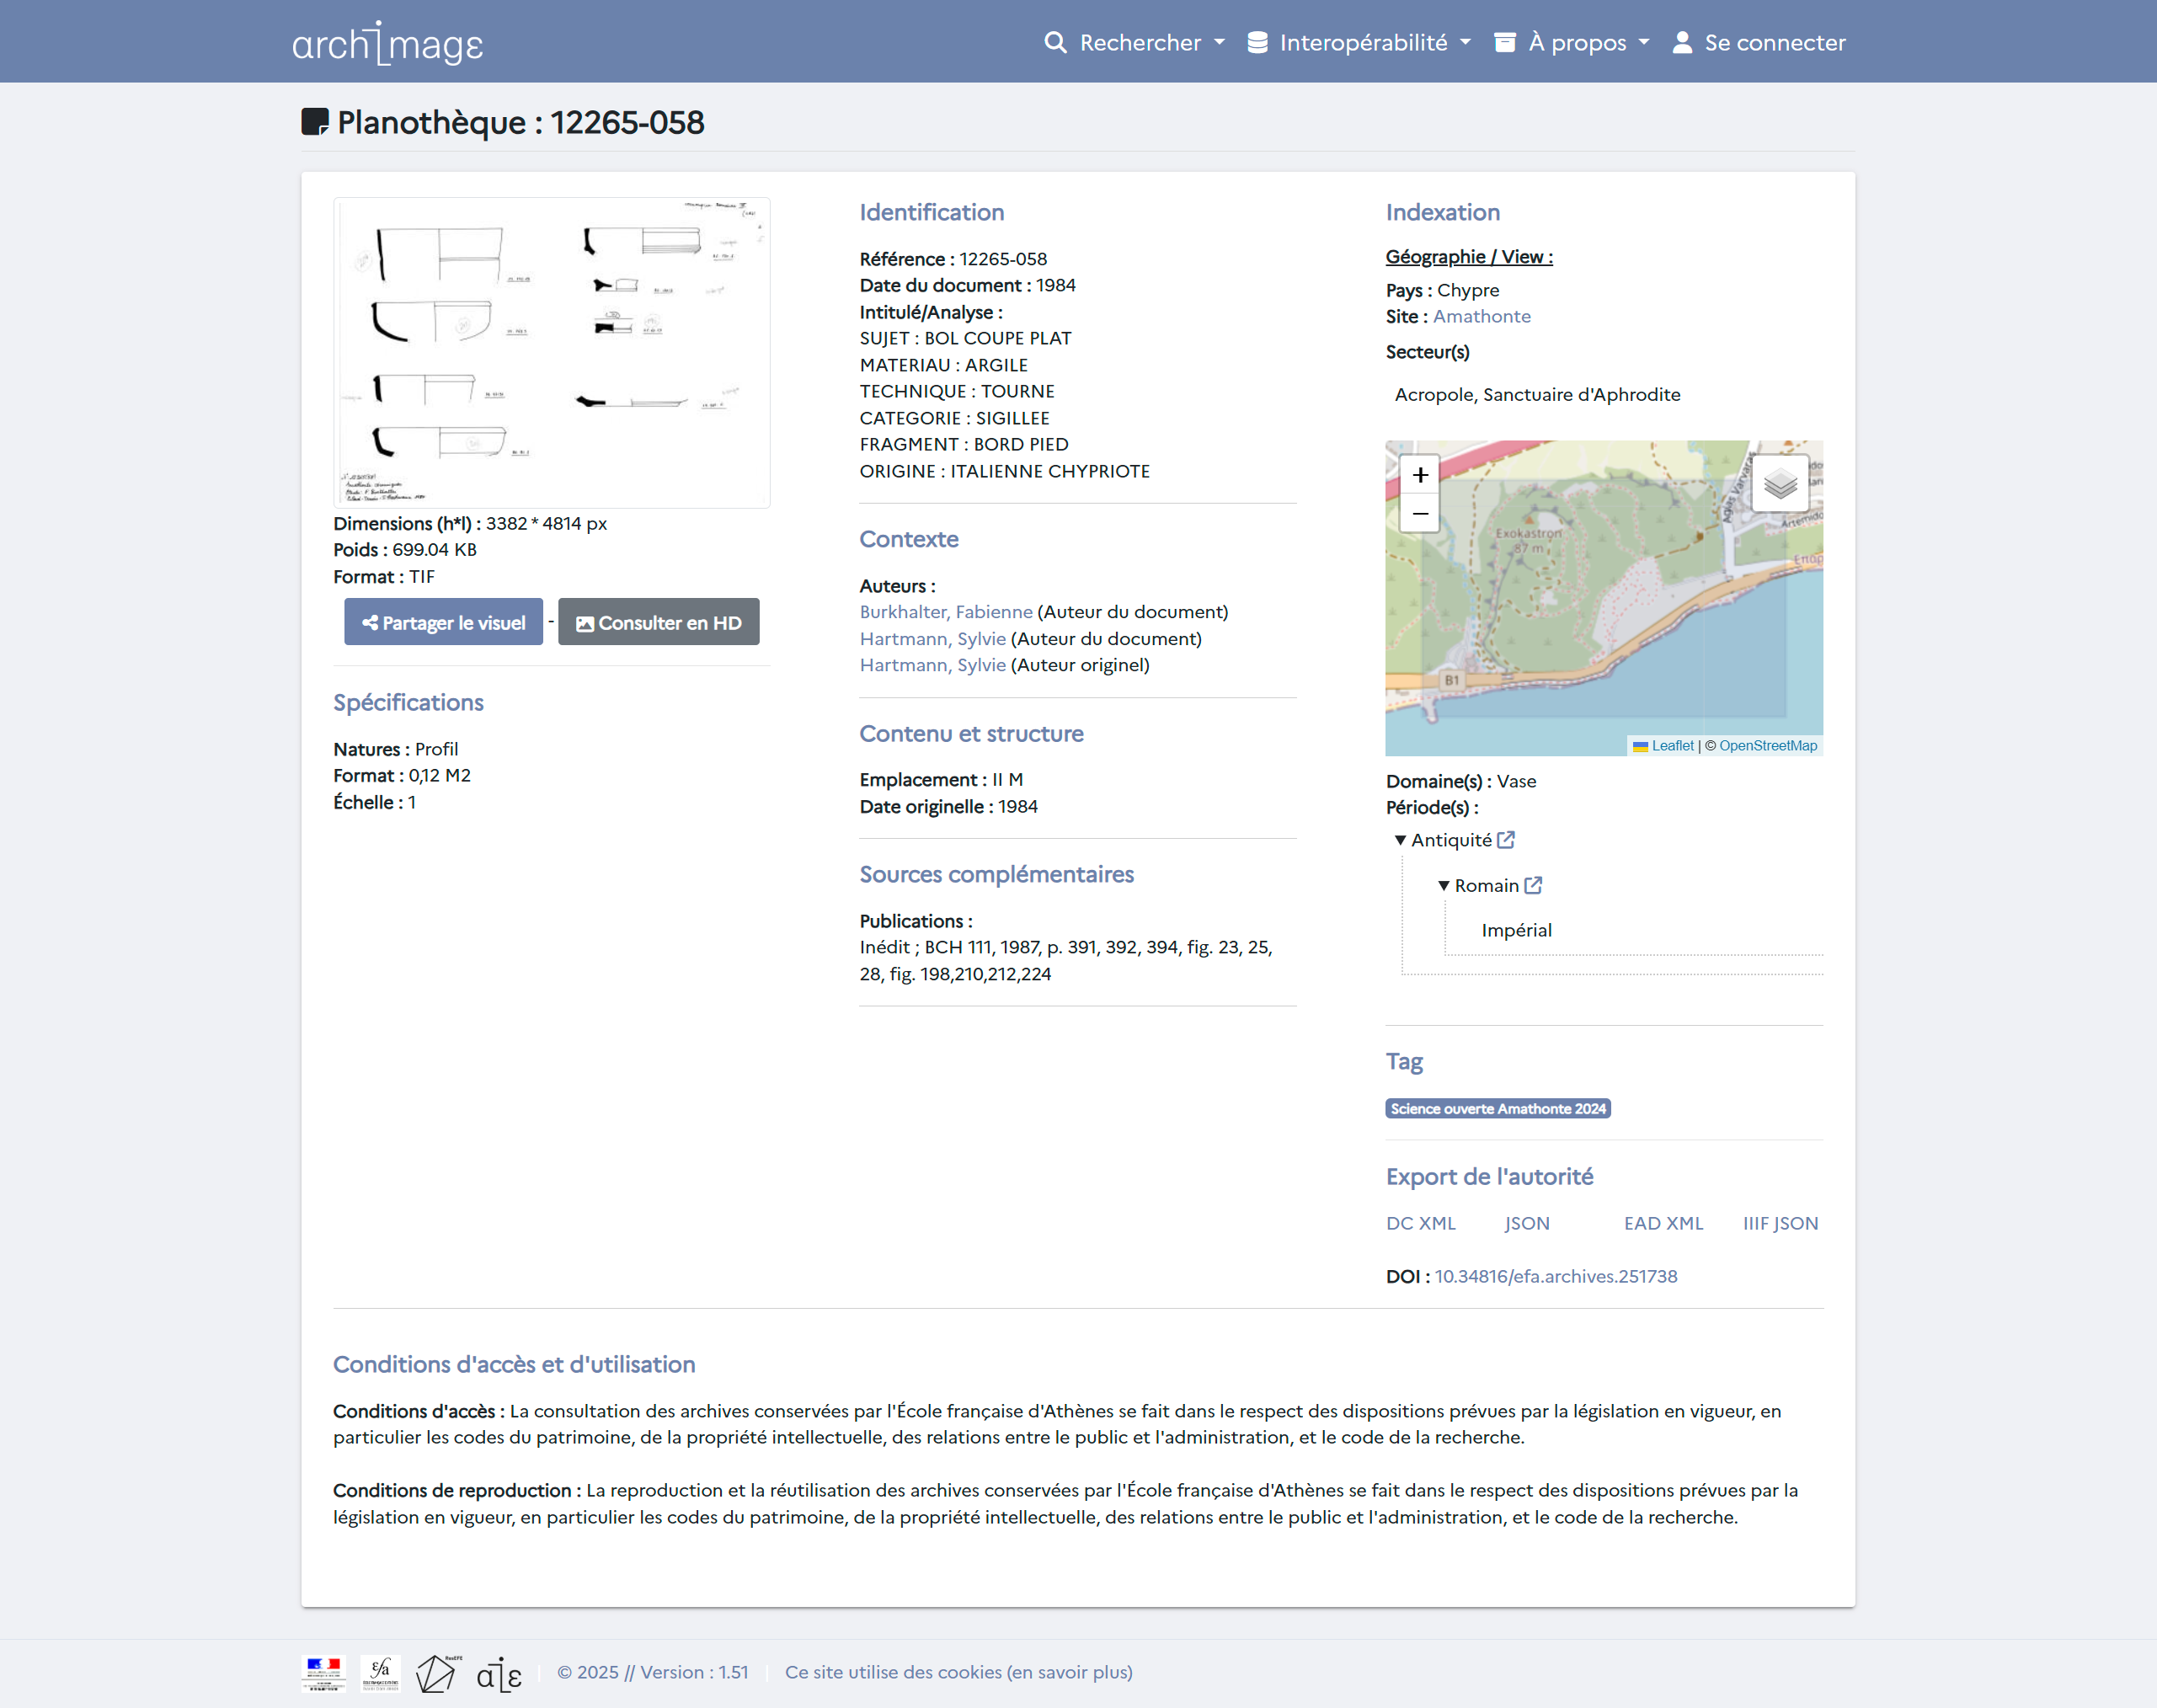This screenshot has width=2157, height=1708.
Task: Click the magnifier search icon
Action: [1055, 42]
